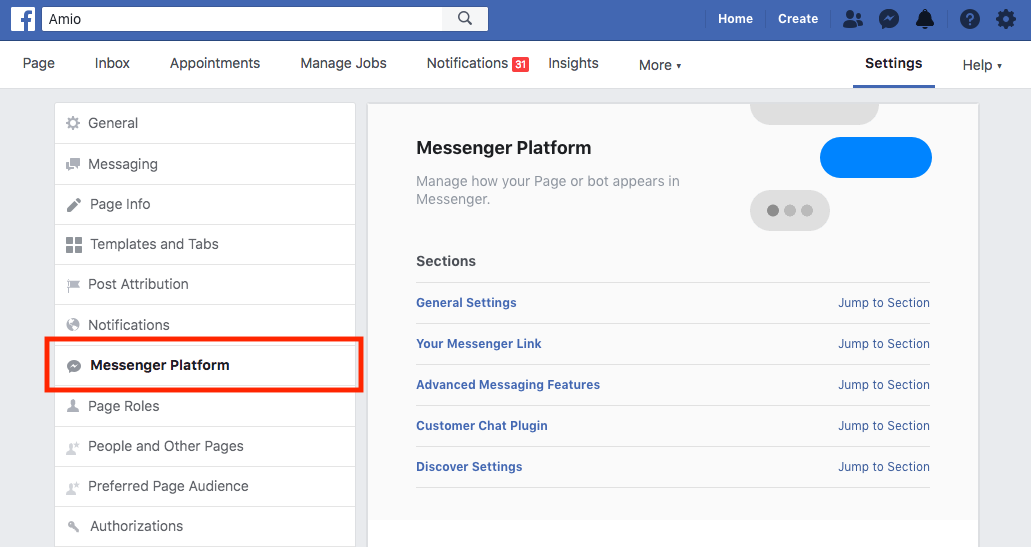
Task: Open the Friend Requests icon
Action: click(853, 19)
